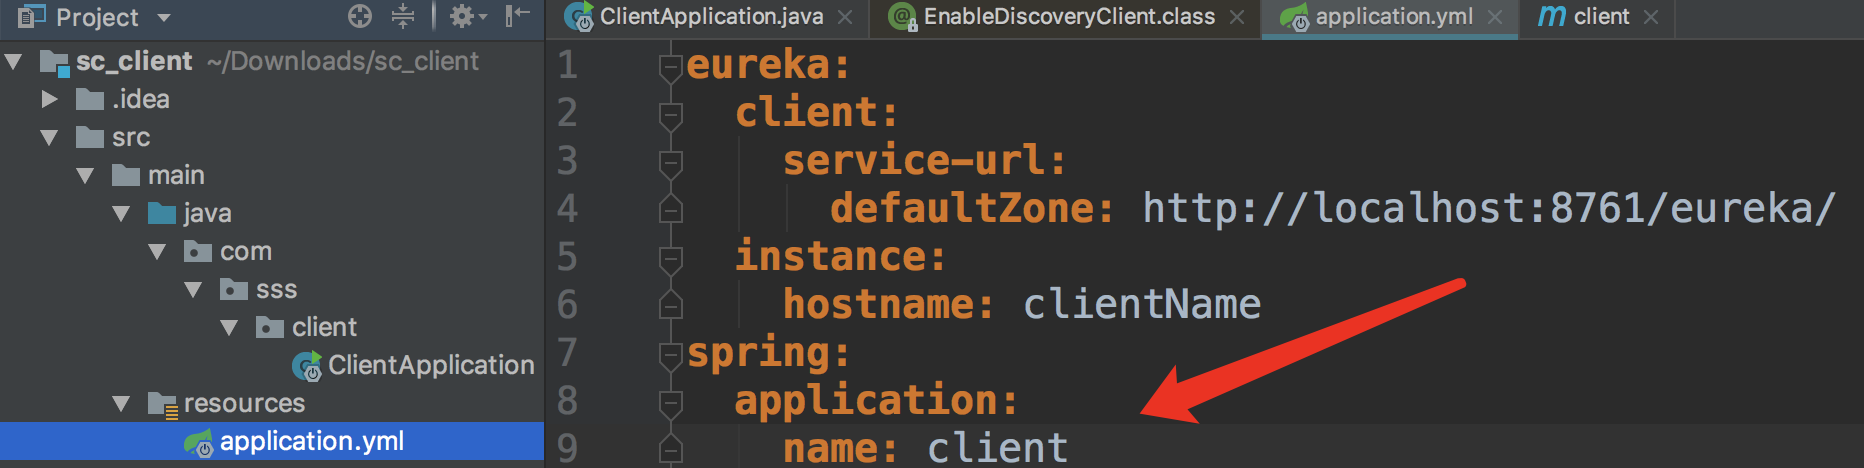This screenshot has height=468, width=1864.
Task: Click the collapse all icon in Project panel
Action: (x=403, y=16)
